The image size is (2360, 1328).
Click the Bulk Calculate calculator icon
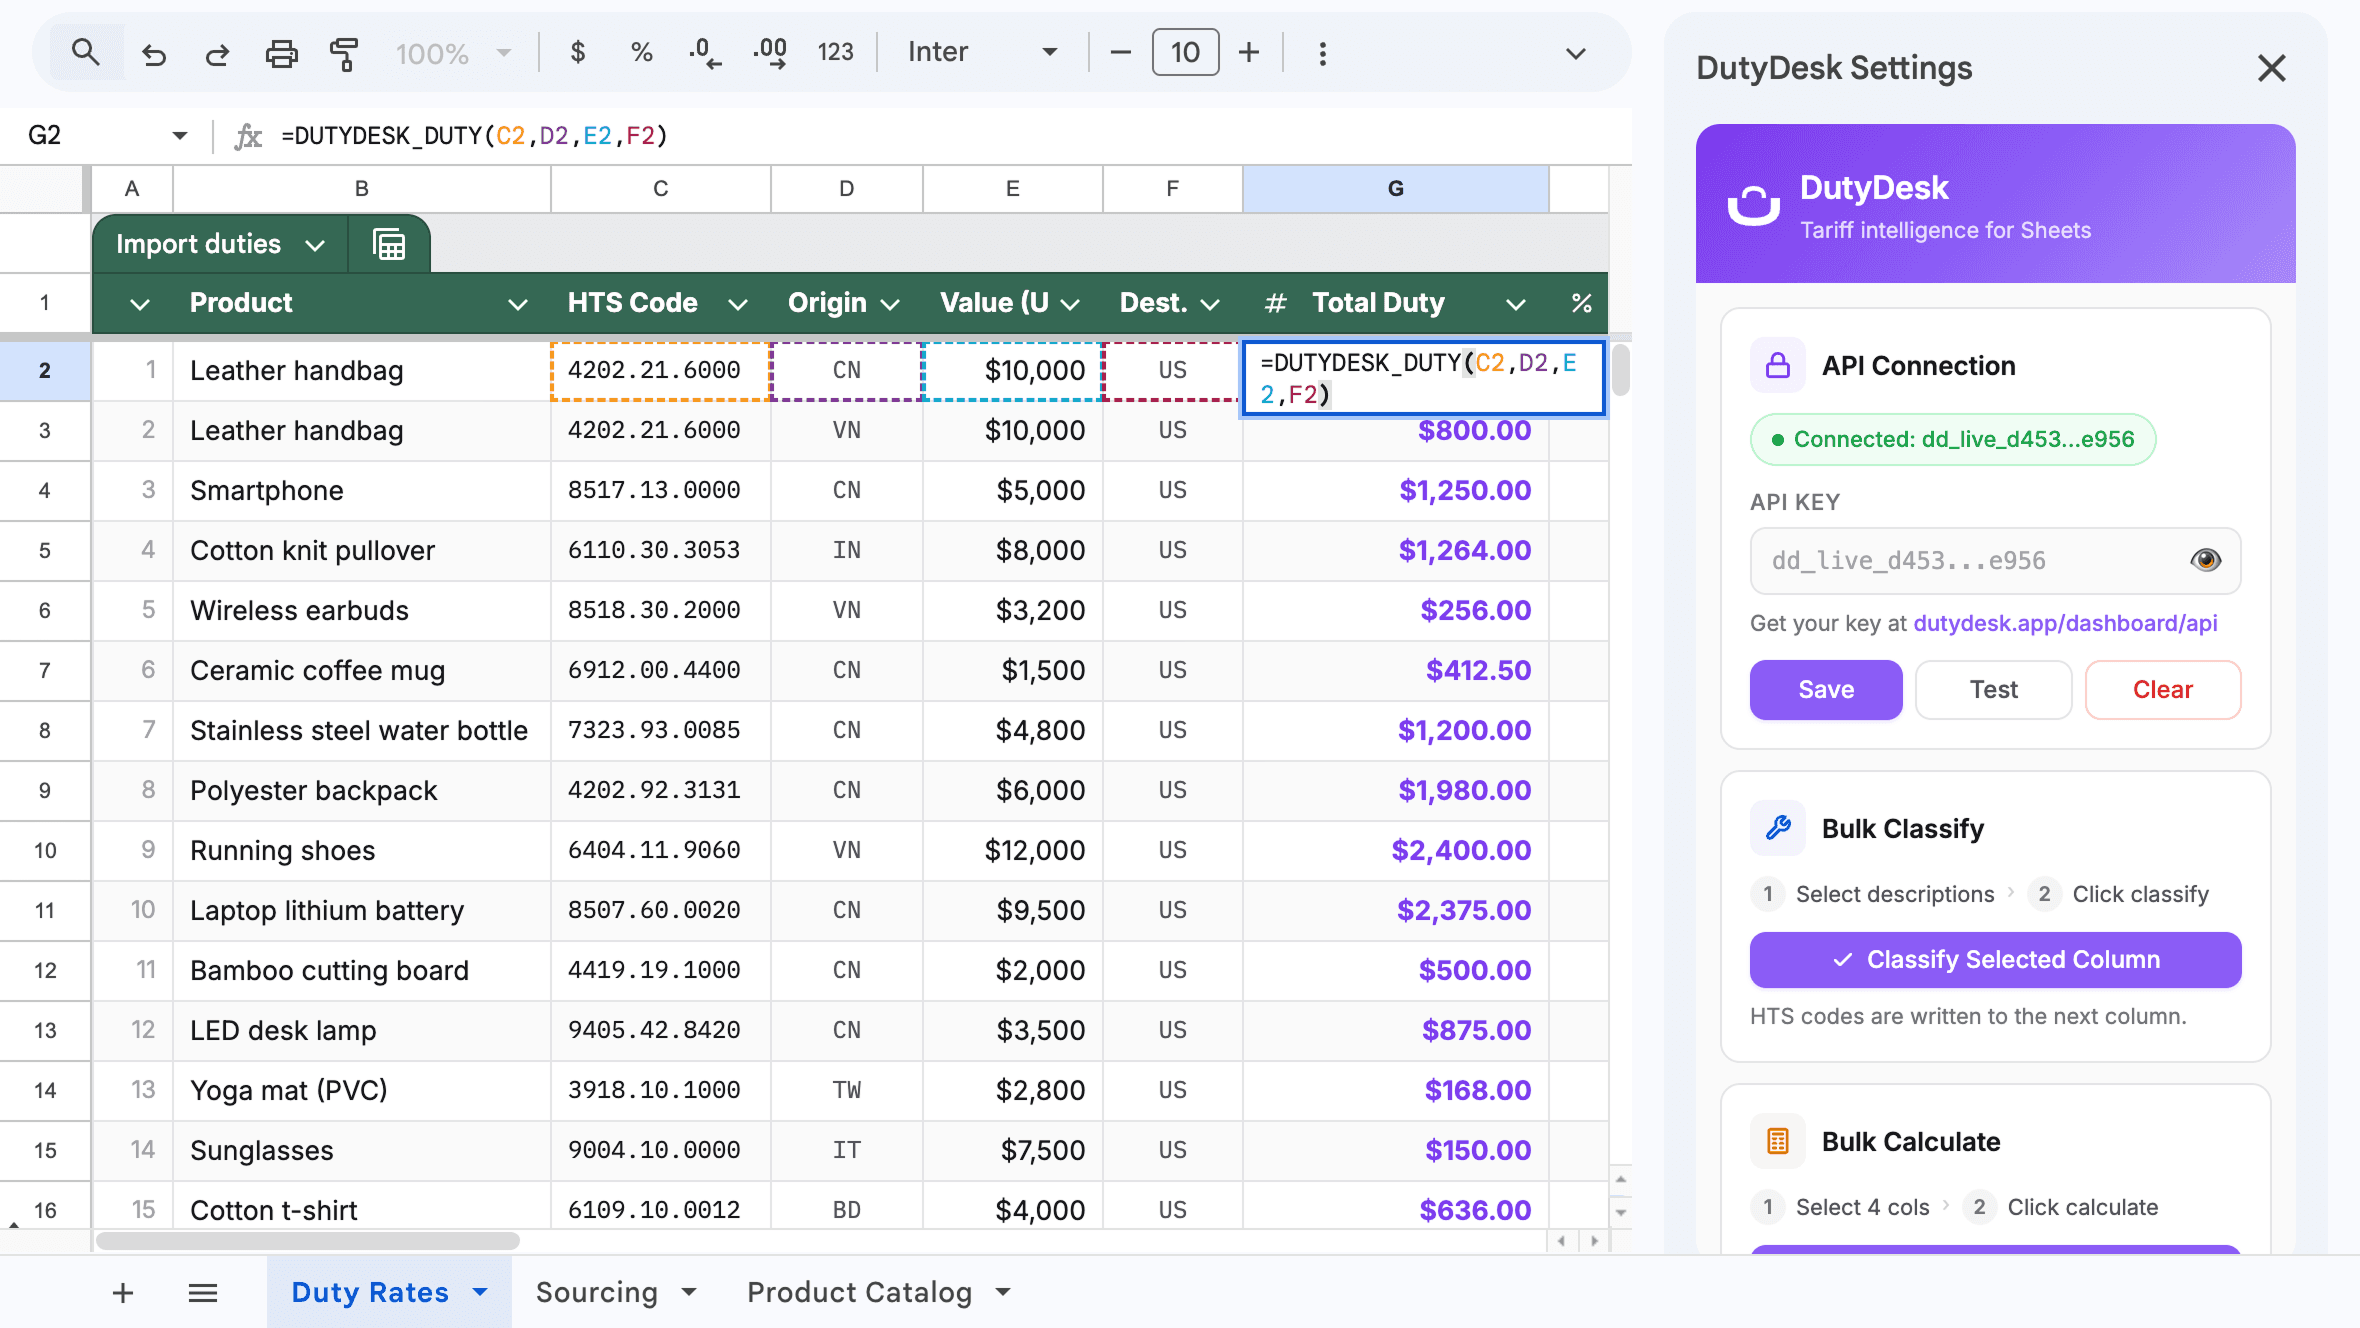1777,1141
